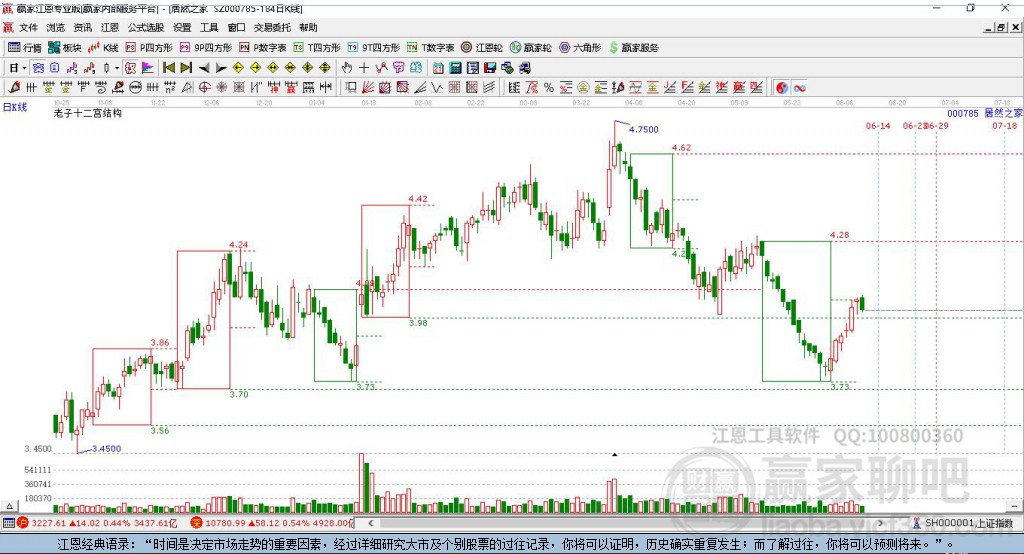
Task: Click the 10780.99 index value
Action: [224, 523]
